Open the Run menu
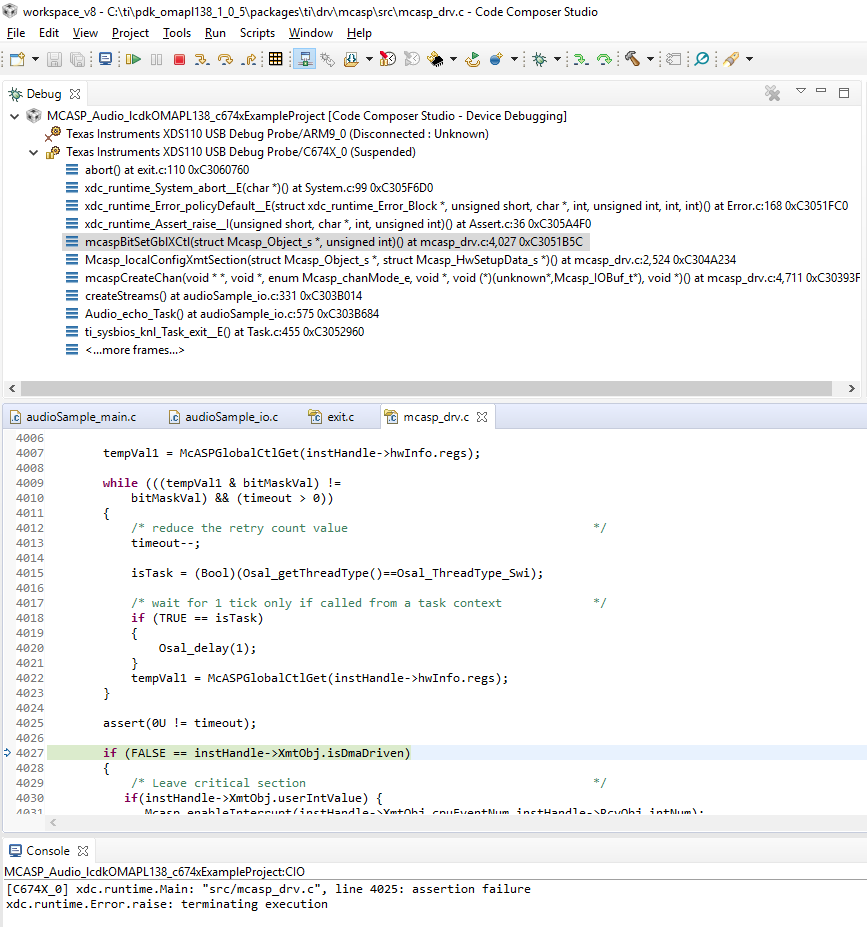 pos(215,33)
